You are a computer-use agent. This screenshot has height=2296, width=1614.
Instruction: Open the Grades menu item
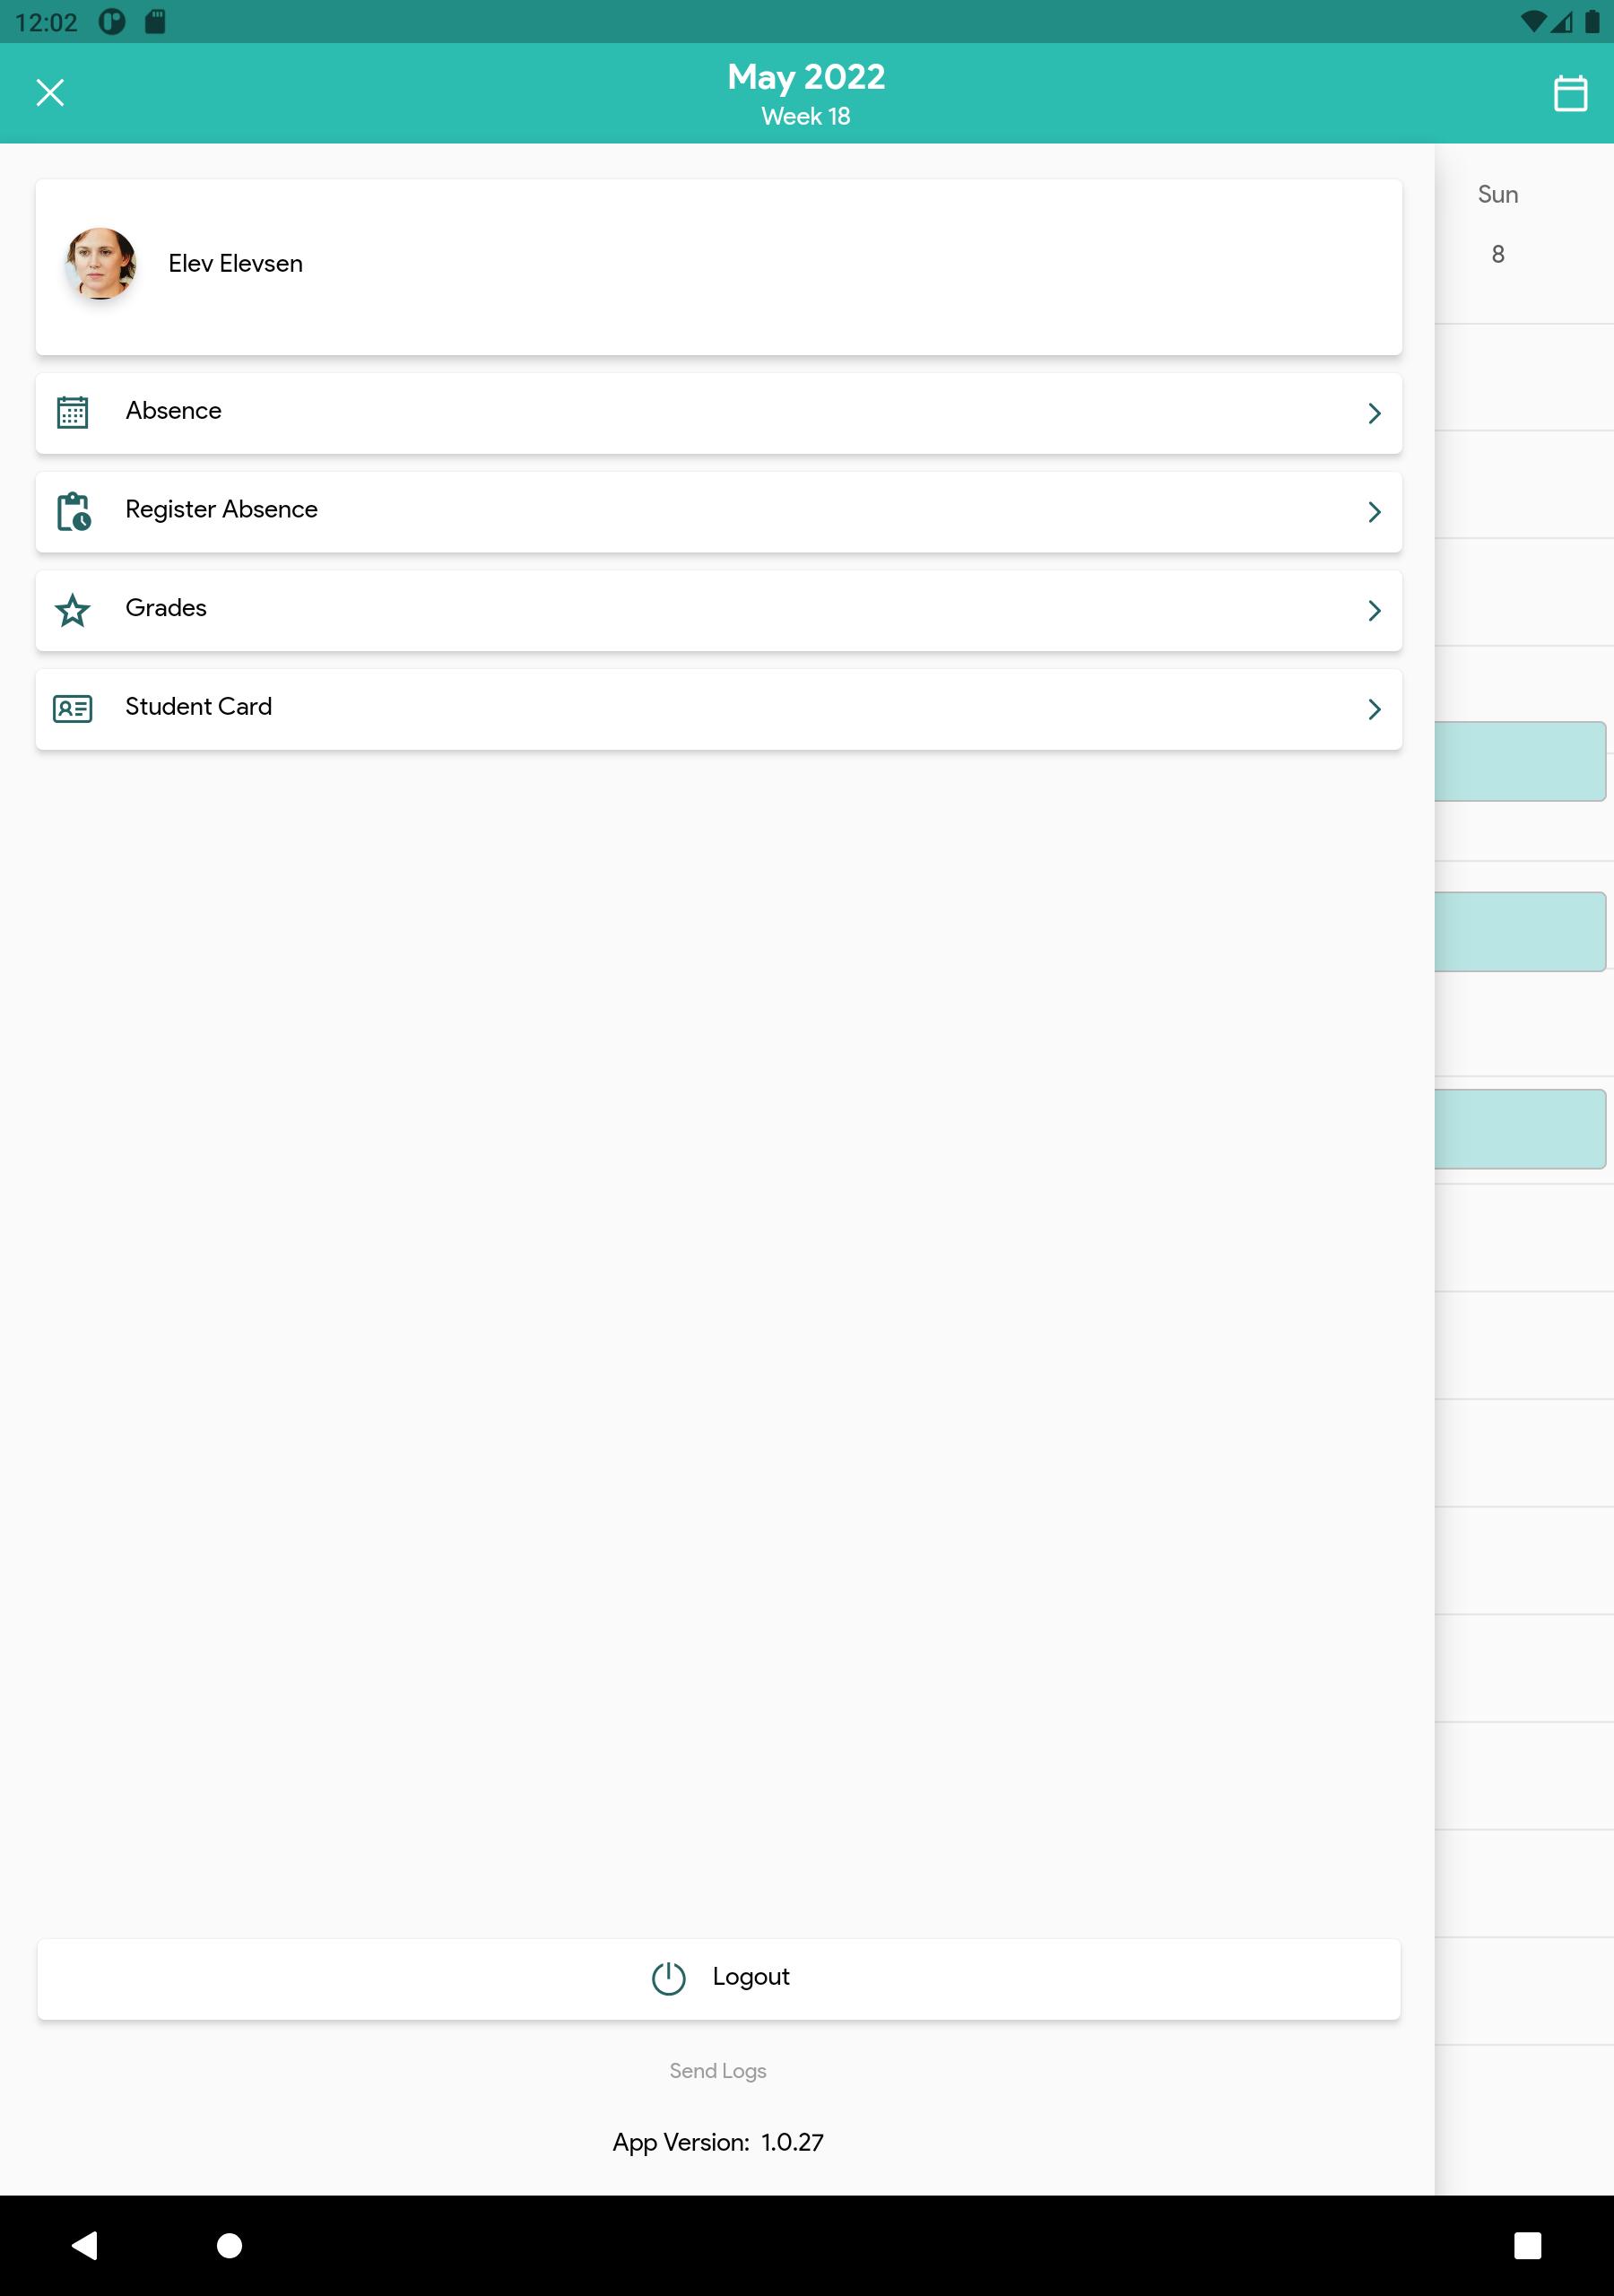(718, 610)
